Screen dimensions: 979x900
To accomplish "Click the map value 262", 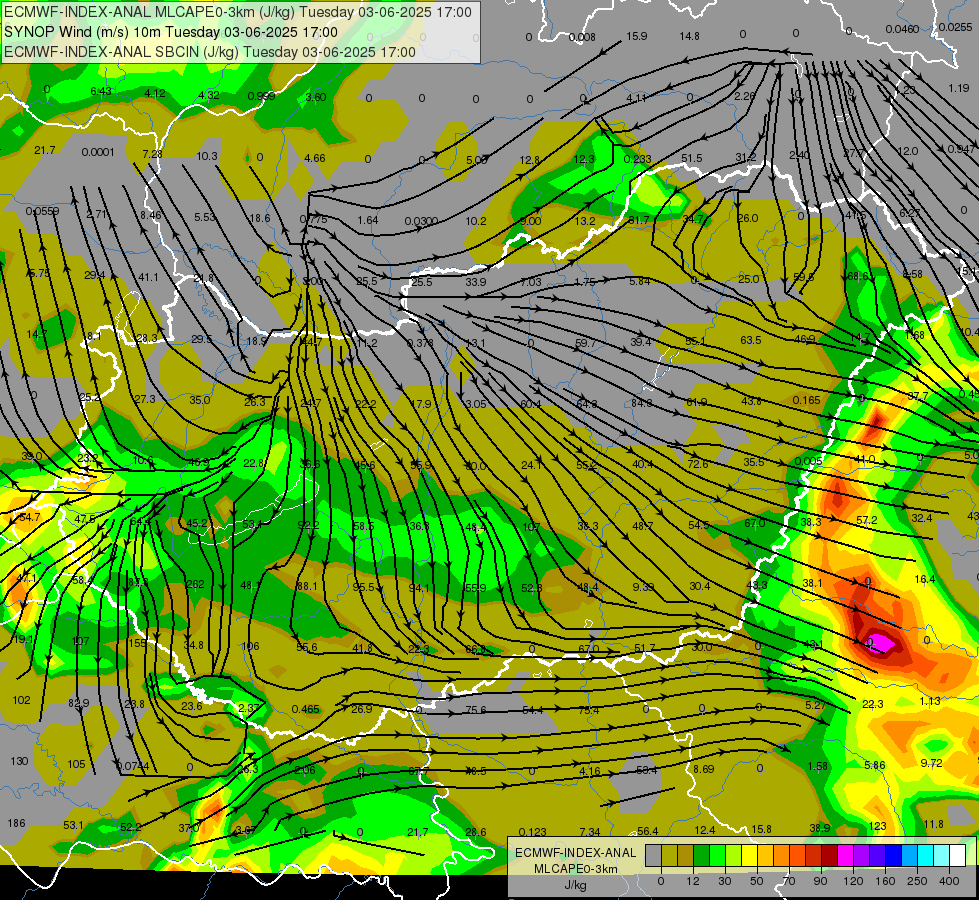I will click(195, 585).
